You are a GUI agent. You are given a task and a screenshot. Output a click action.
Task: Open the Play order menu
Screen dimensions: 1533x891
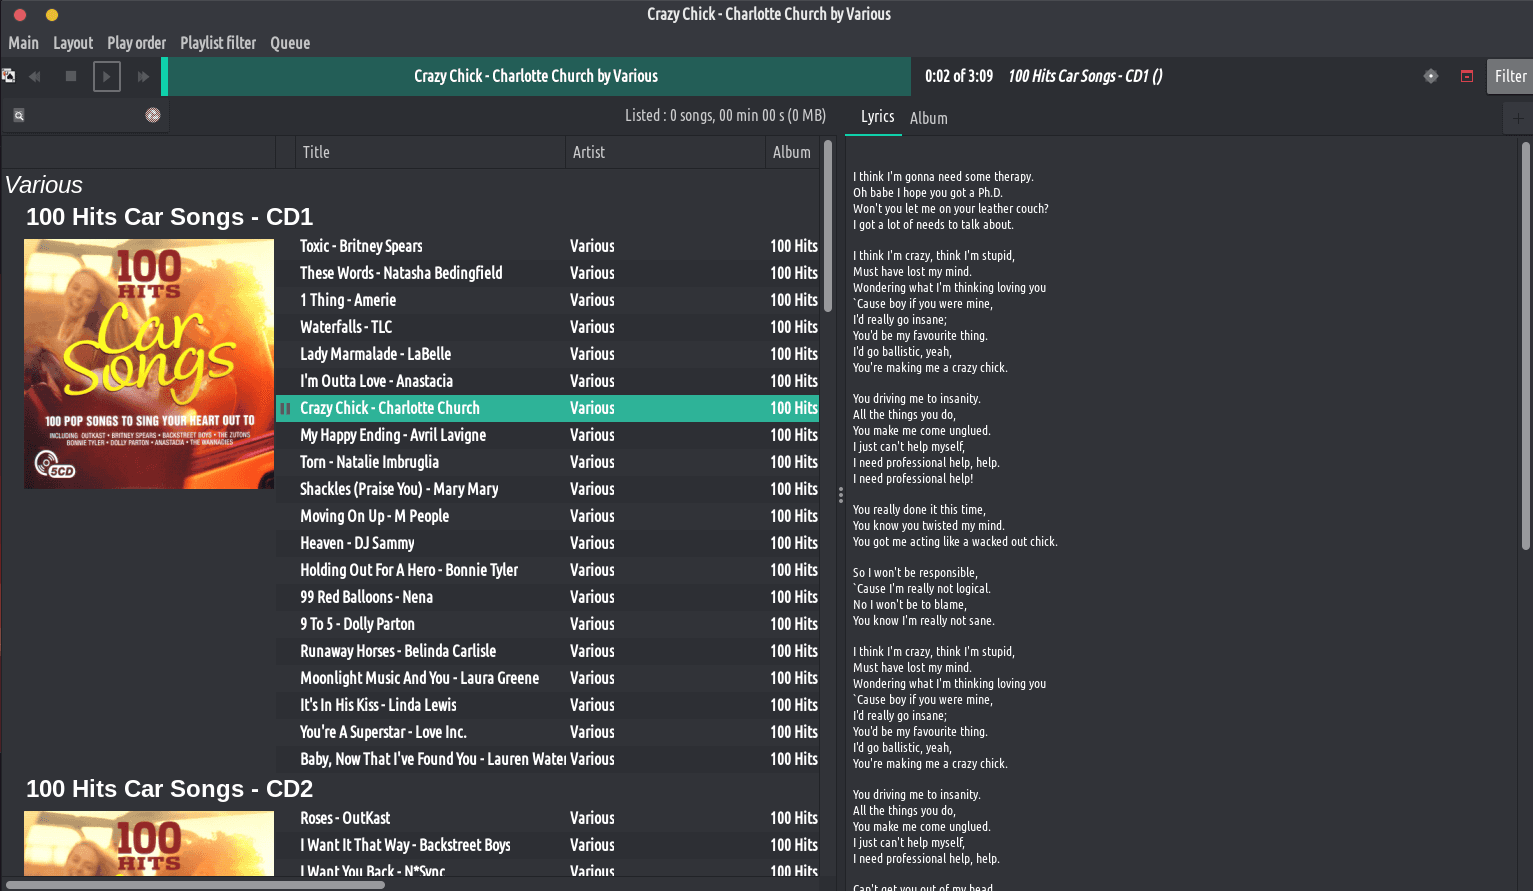pos(137,43)
